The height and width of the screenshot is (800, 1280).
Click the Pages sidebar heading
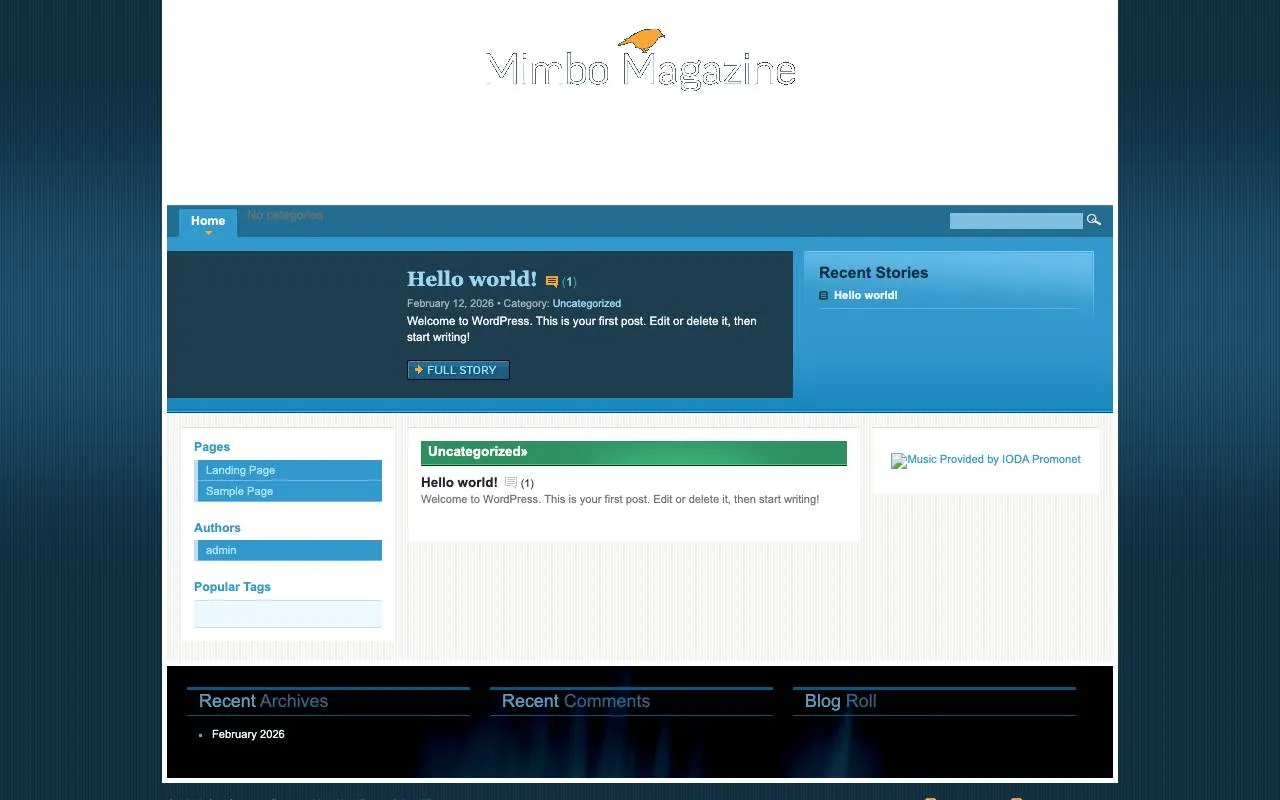pyautogui.click(x=212, y=447)
